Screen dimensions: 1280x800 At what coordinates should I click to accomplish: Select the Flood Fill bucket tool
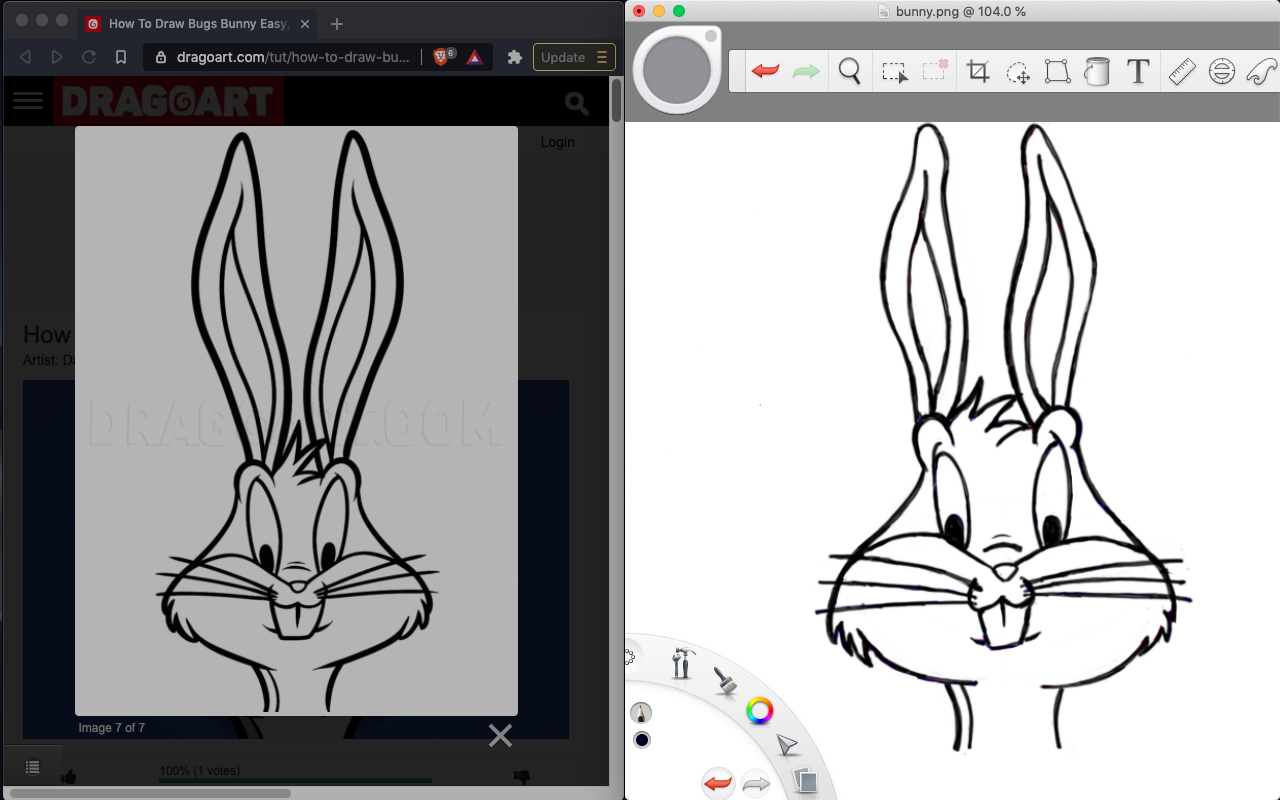tap(1097, 72)
